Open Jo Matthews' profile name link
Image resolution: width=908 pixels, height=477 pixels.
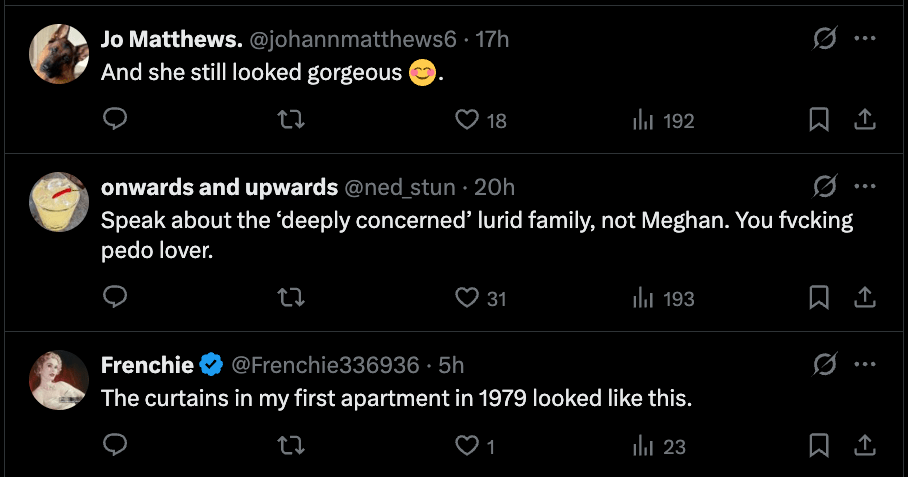point(172,39)
